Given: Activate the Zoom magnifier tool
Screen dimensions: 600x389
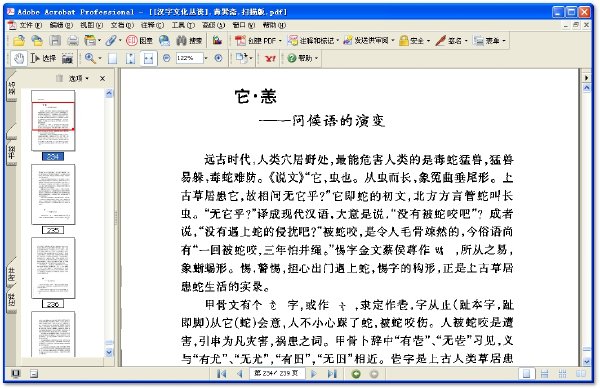Looking at the screenshot, I should tap(90, 58).
